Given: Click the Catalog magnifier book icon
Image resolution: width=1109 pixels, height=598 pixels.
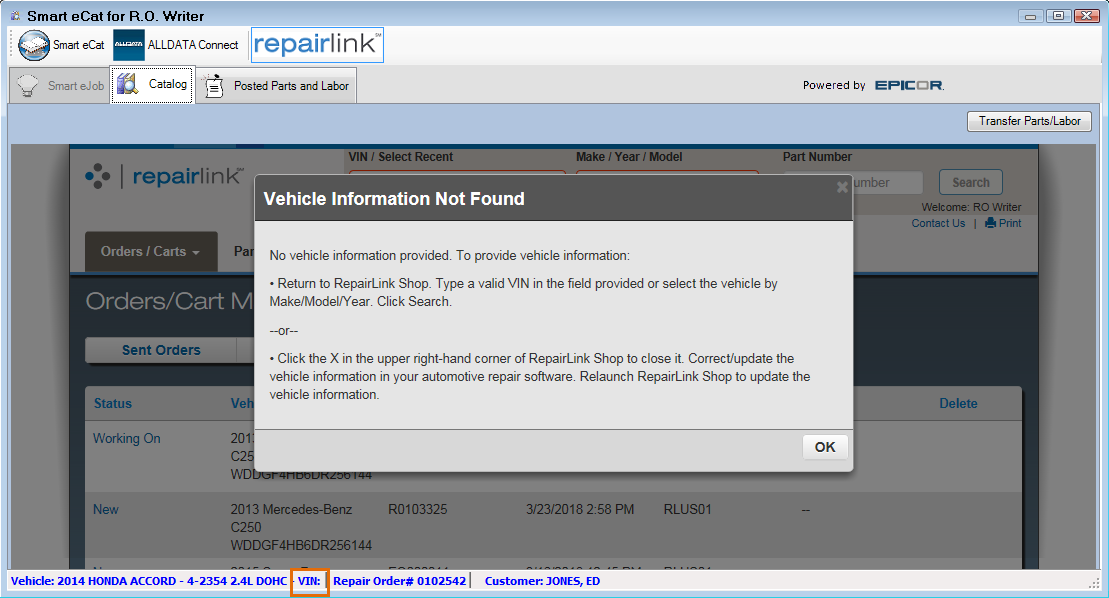Looking at the screenshot, I should tap(127, 85).
